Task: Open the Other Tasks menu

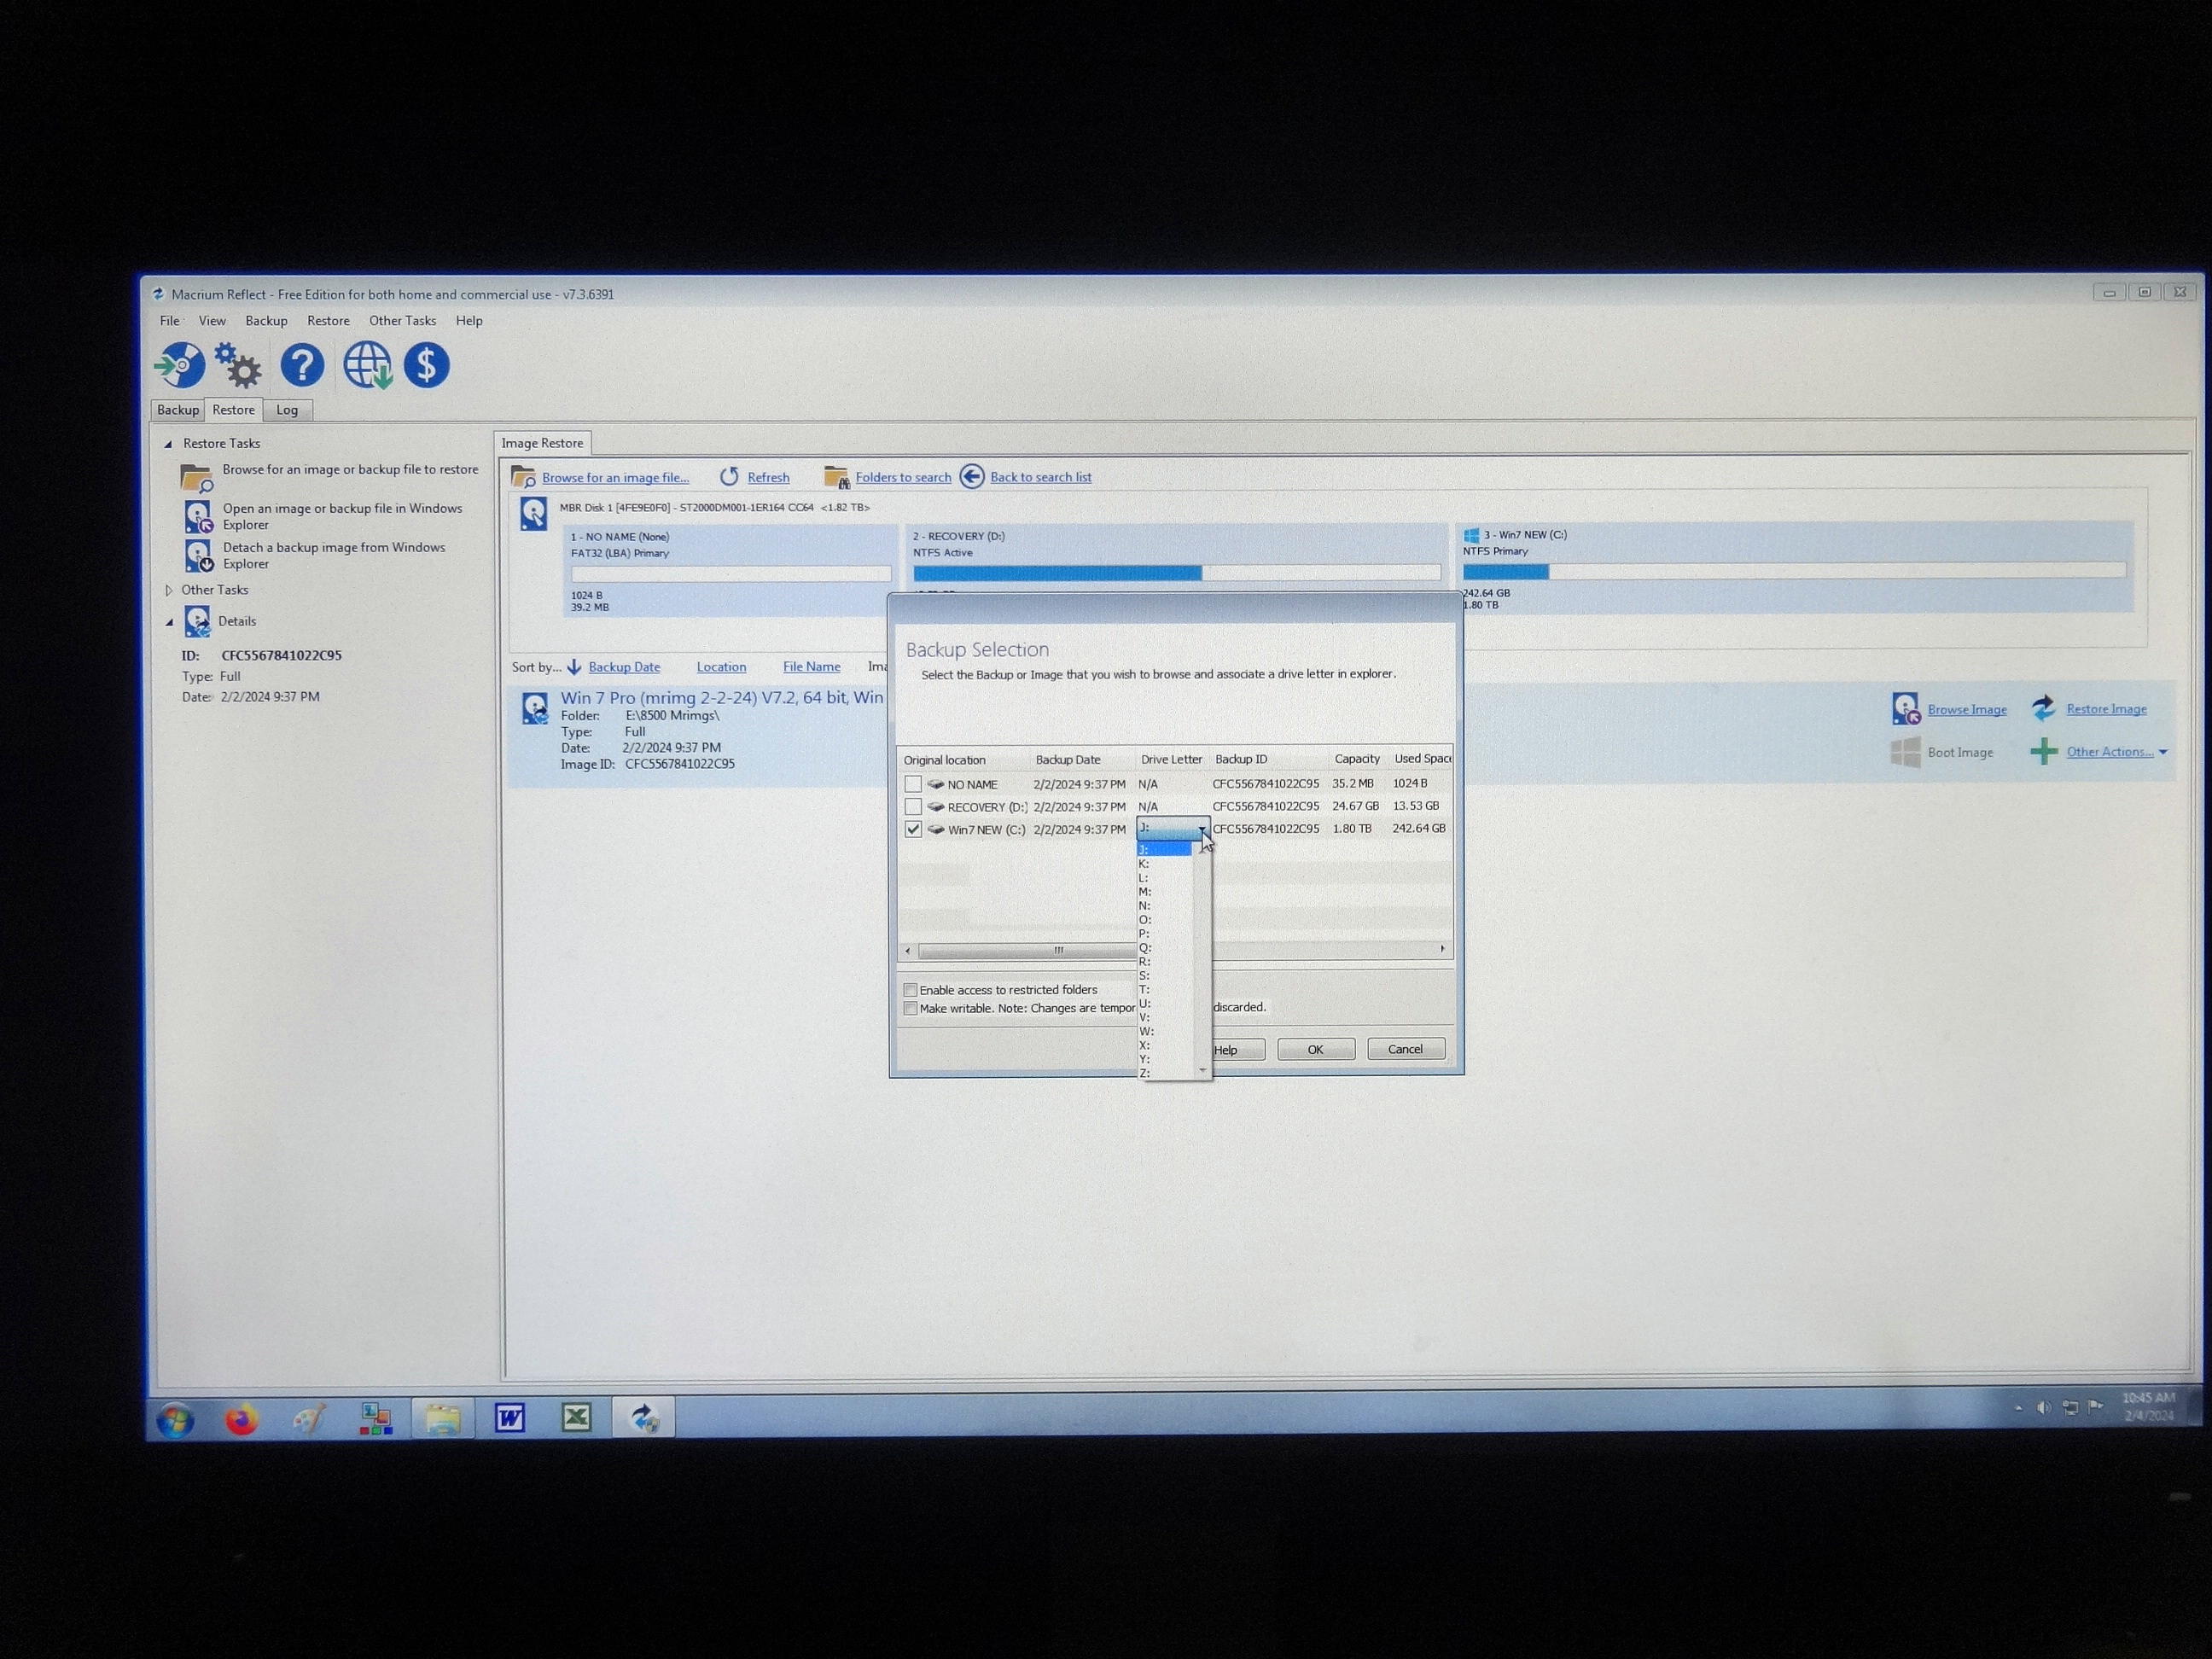Action: [402, 321]
